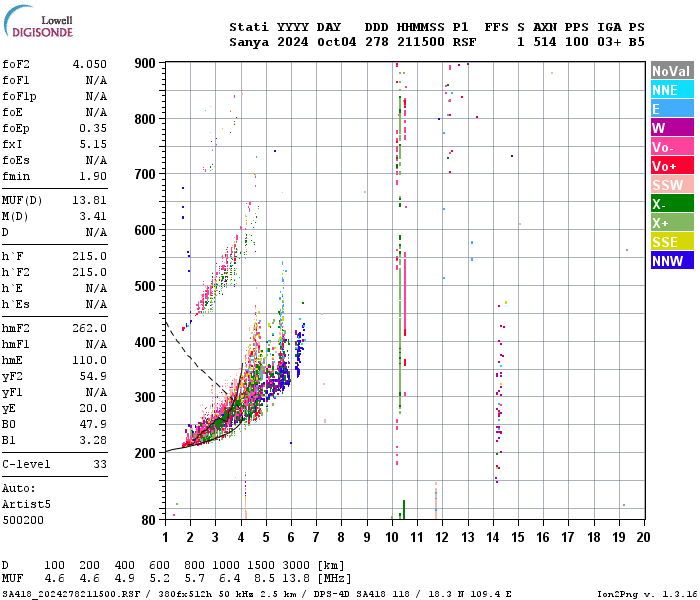Screen dimensions: 700x600
Task: Click the Artist5 auto-scaling label
Action: [x=24, y=505]
